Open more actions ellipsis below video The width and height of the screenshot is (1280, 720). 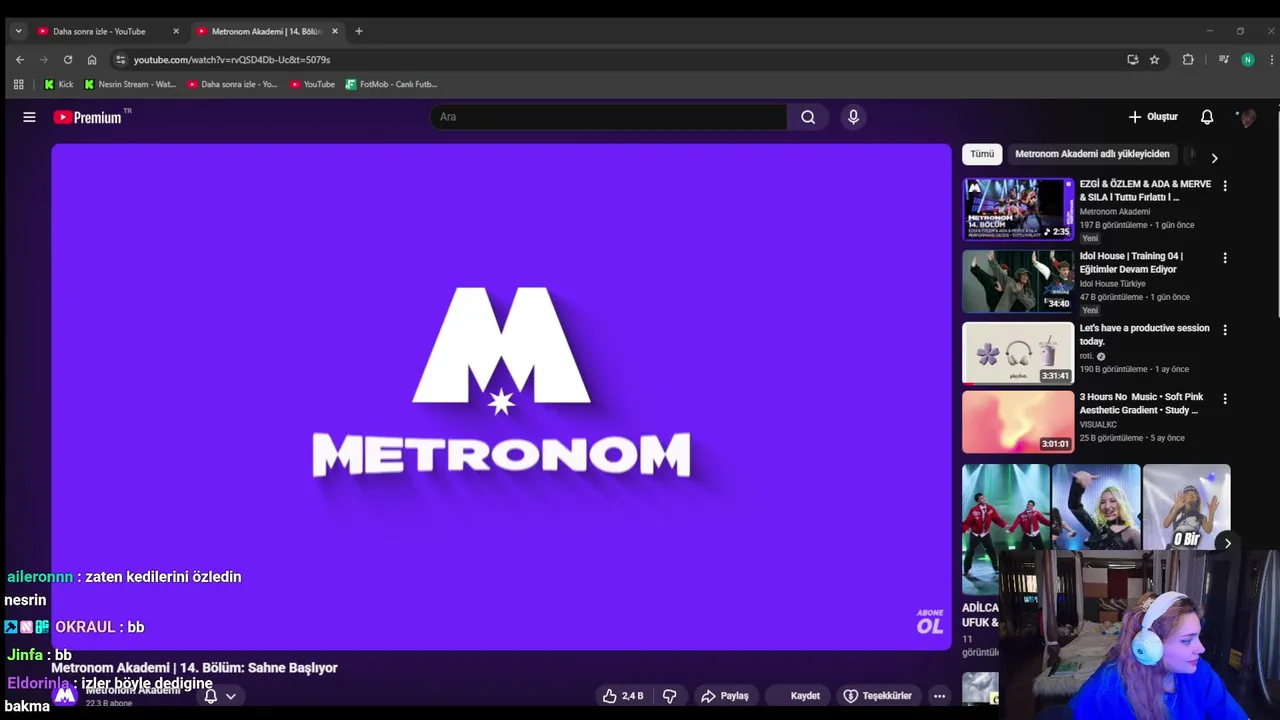939,696
